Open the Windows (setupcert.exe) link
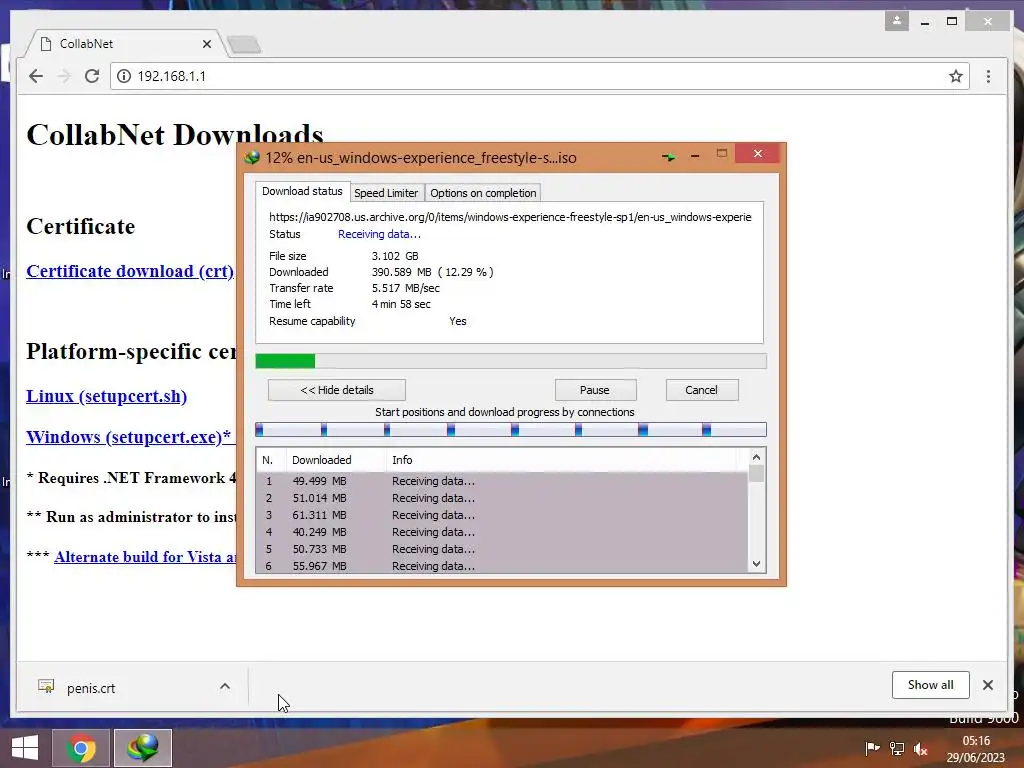The image size is (1024, 768). tap(129, 437)
